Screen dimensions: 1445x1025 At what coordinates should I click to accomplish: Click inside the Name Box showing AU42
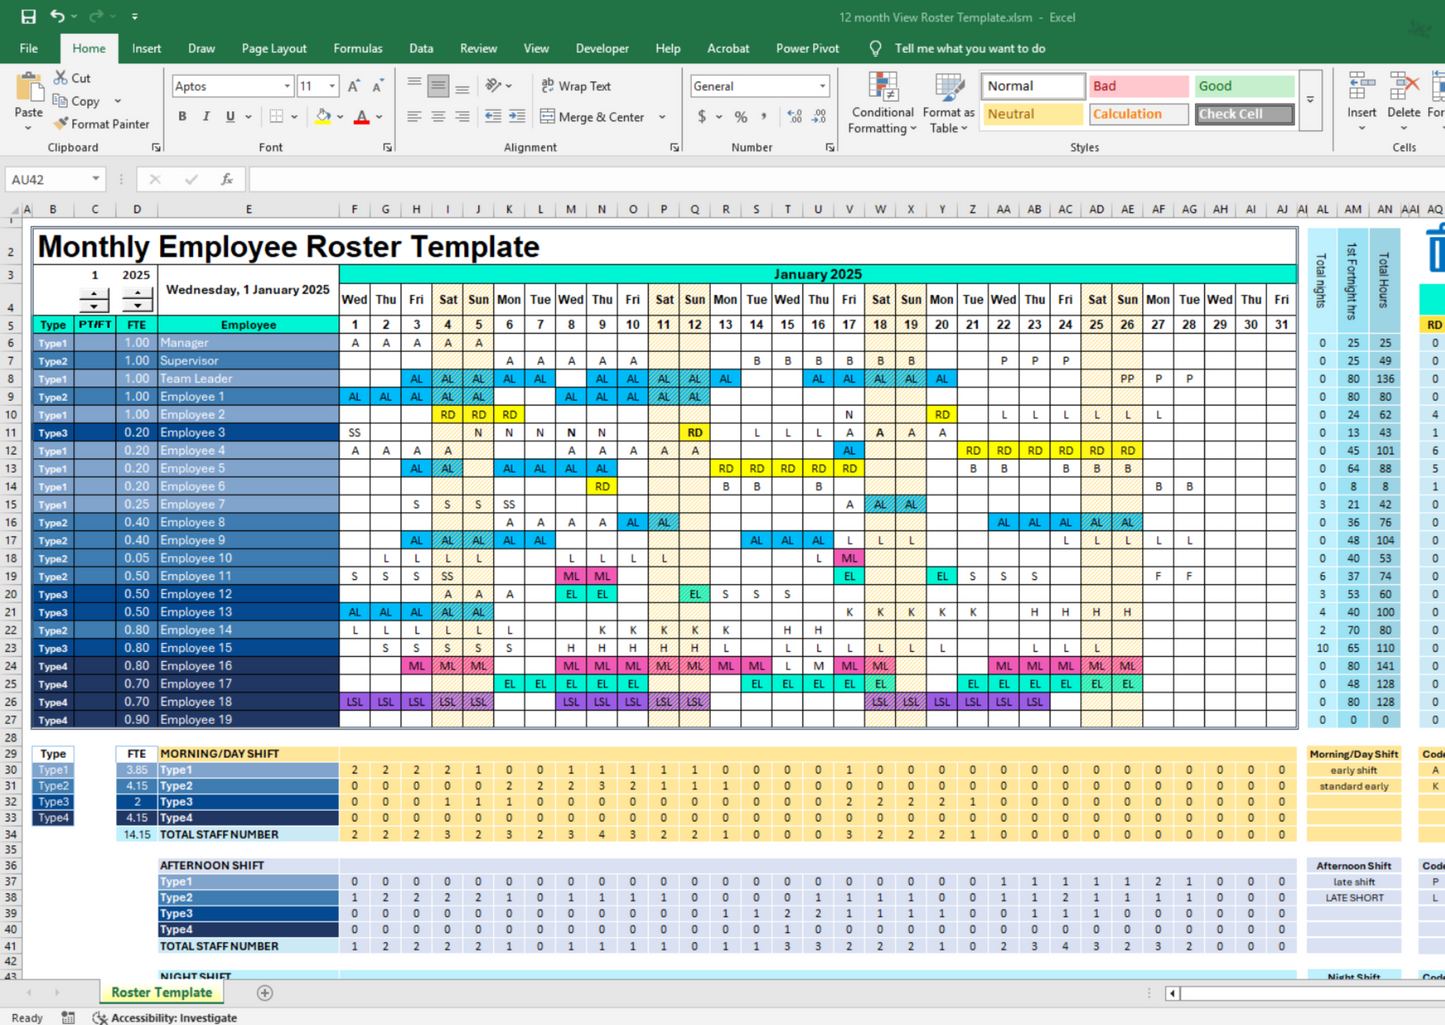46,180
